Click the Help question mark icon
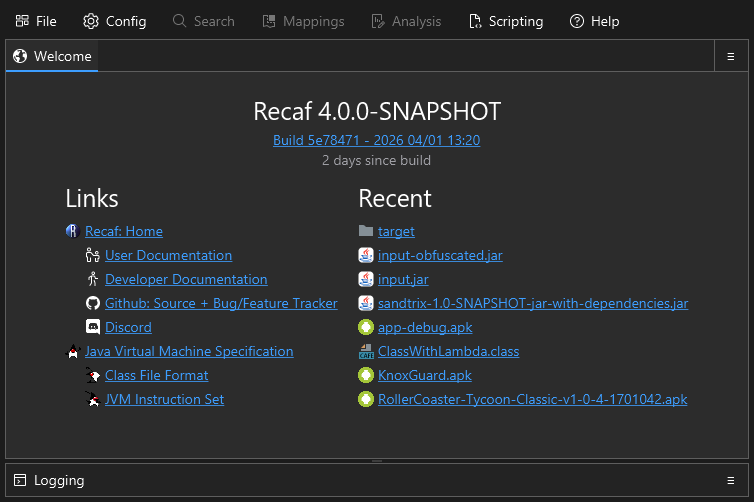Image resolution: width=754 pixels, height=502 pixels. pyautogui.click(x=577, y=21)
